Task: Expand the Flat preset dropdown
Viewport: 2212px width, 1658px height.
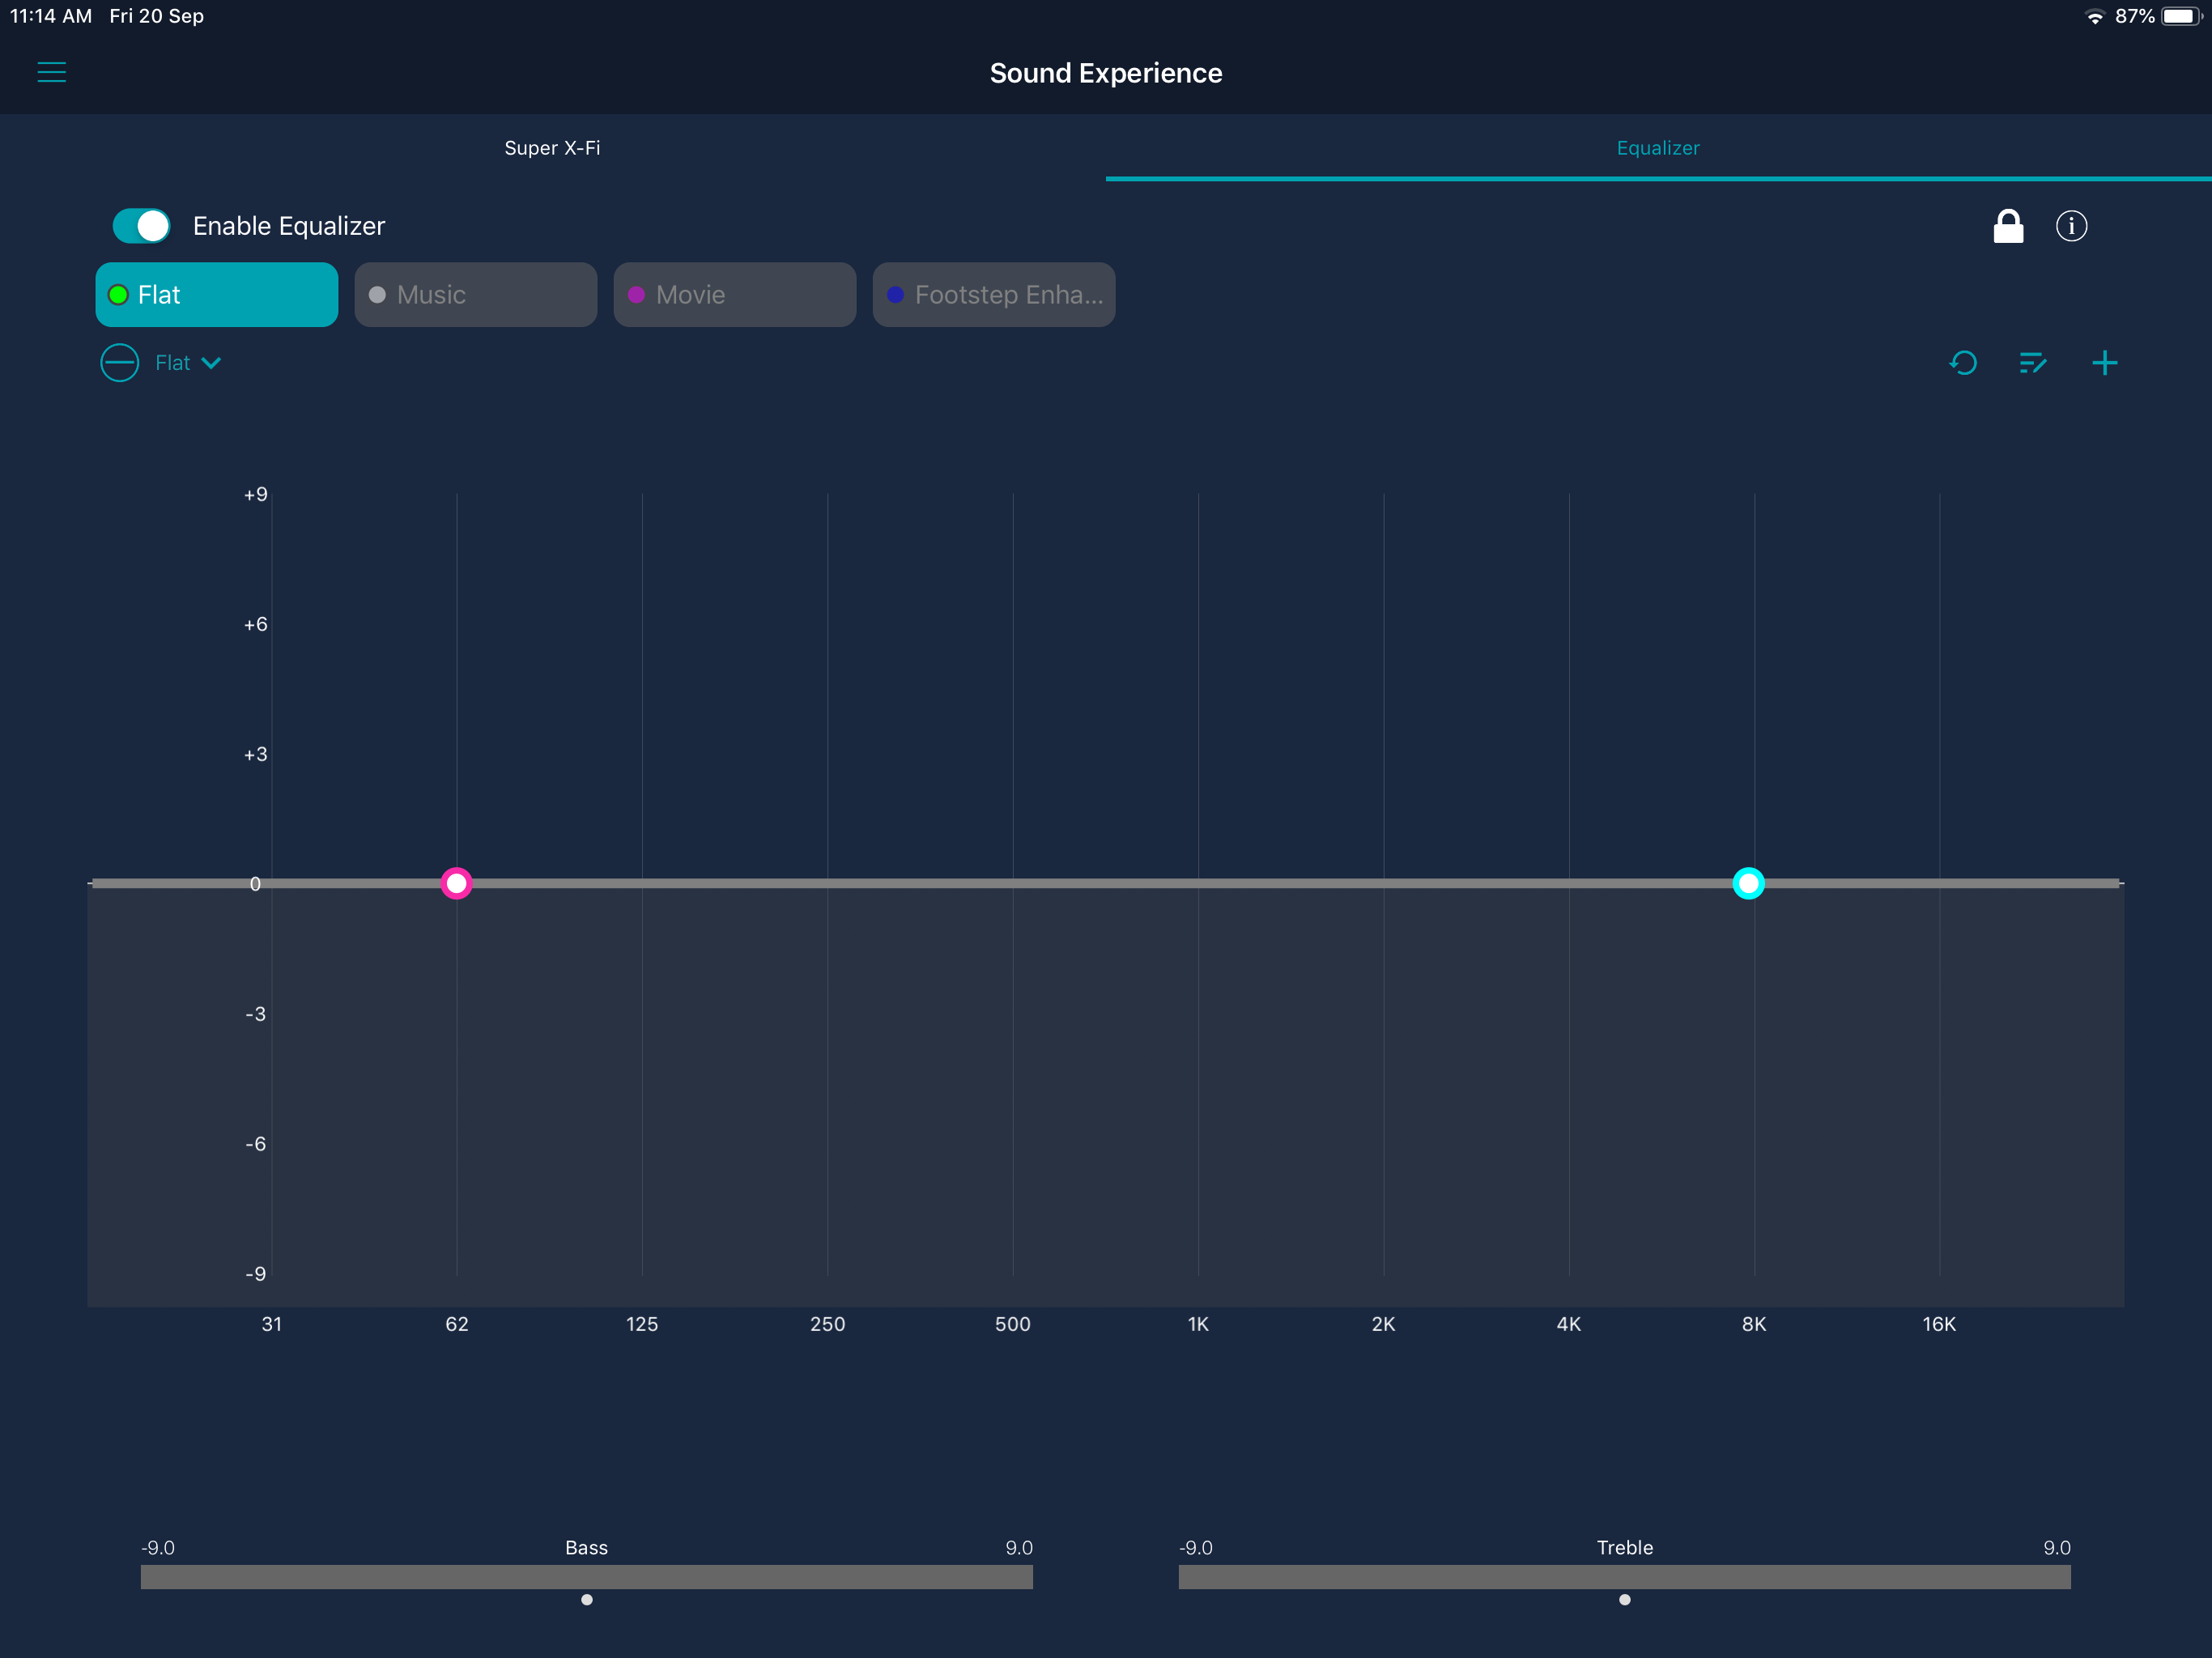Action: point(188,363)
